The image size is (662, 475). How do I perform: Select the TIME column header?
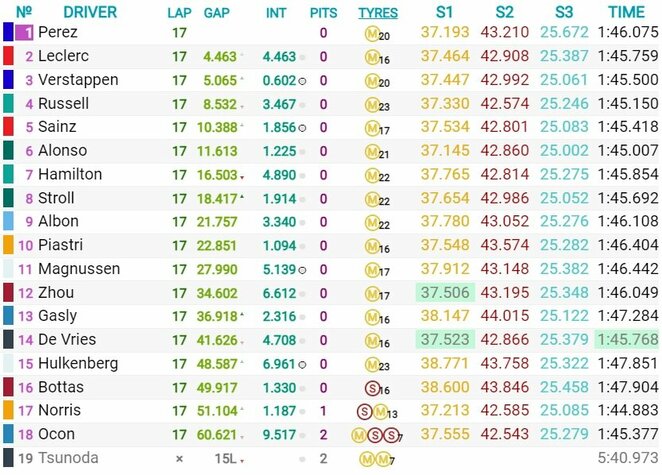[x=626, y=12]
